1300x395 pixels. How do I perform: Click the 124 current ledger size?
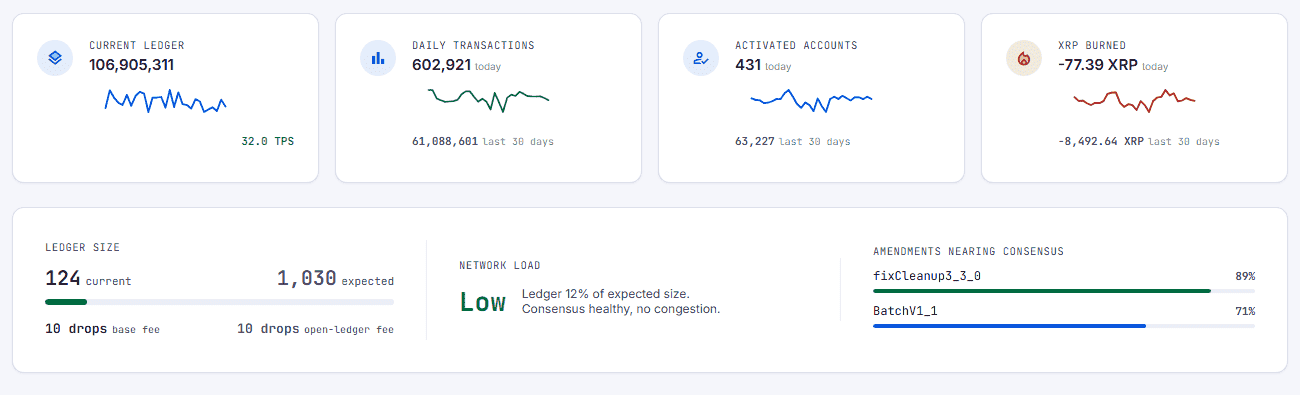coord(62,279)
